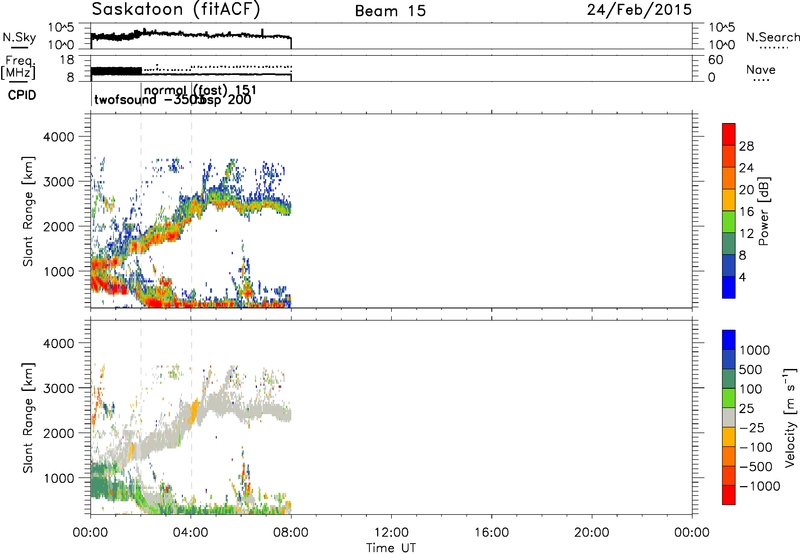Click the N.Sky noise label
This screenshot has width=800, height=554.
(x=19, y=37)
